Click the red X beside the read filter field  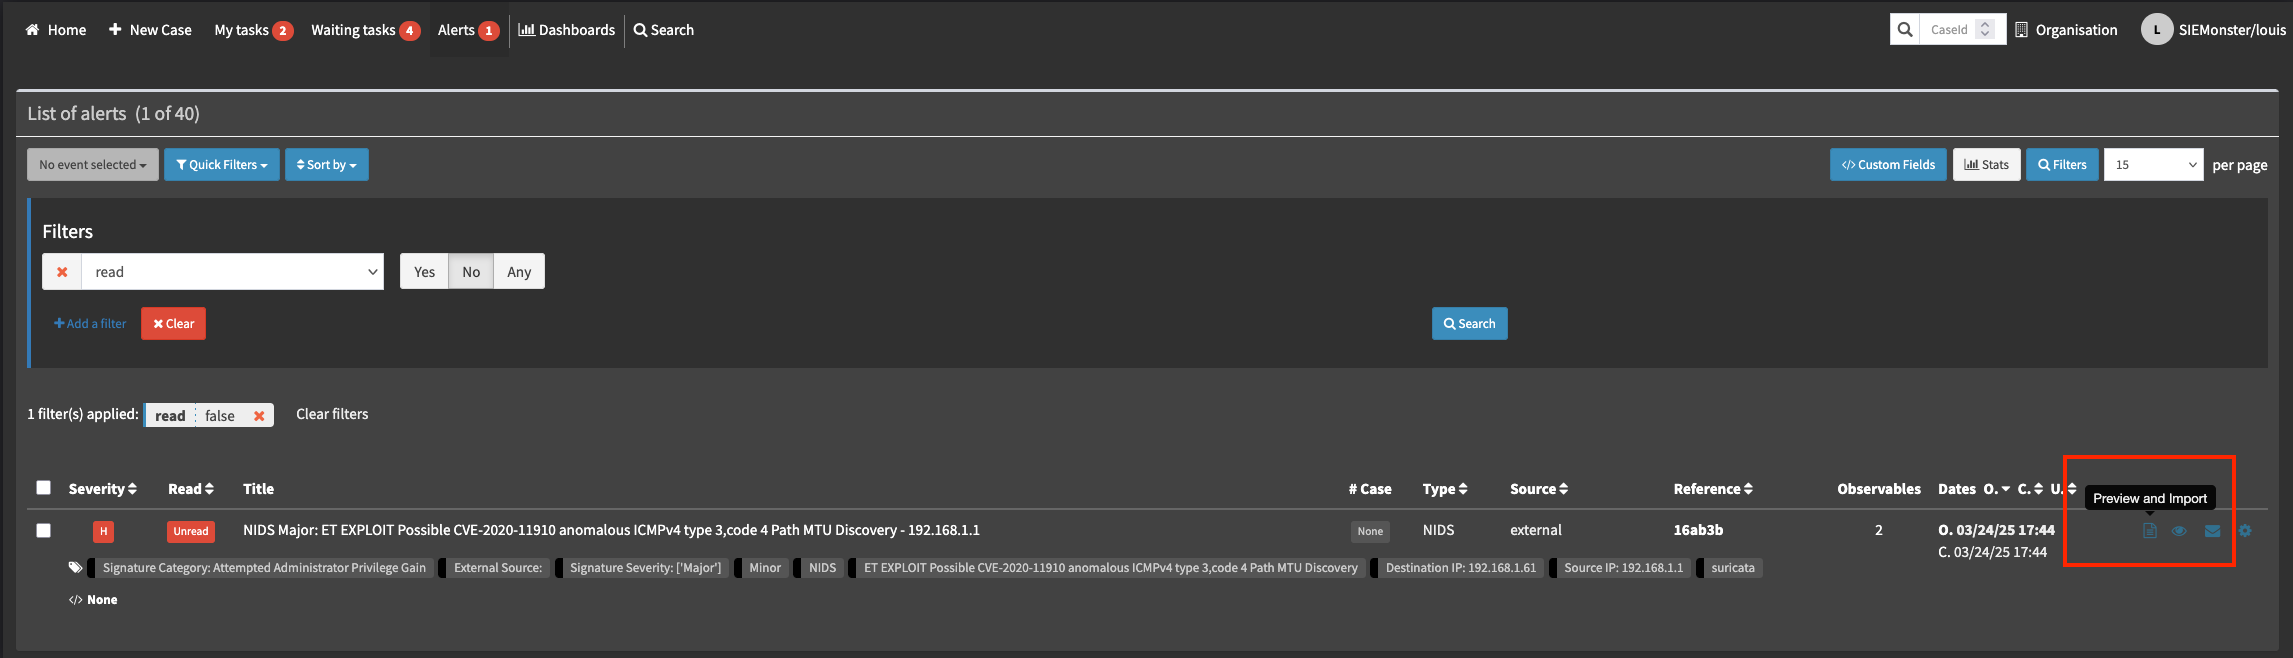[62, 272]
